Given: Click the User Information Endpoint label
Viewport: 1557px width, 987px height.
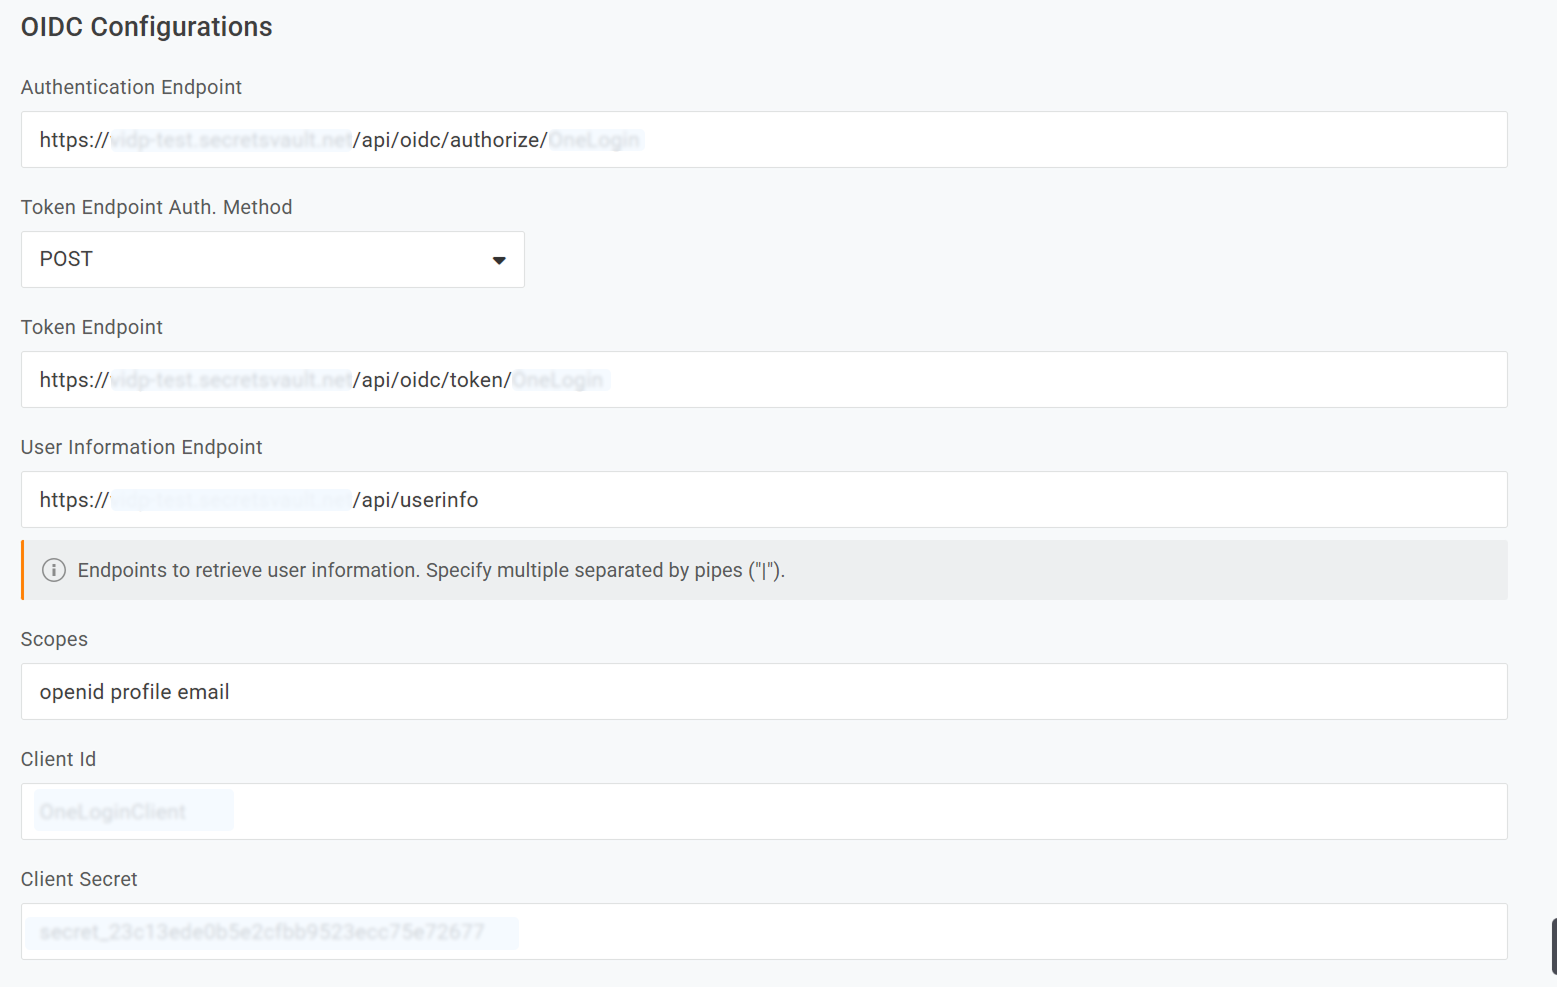Looking at the screenshot, I should [141, 447].
